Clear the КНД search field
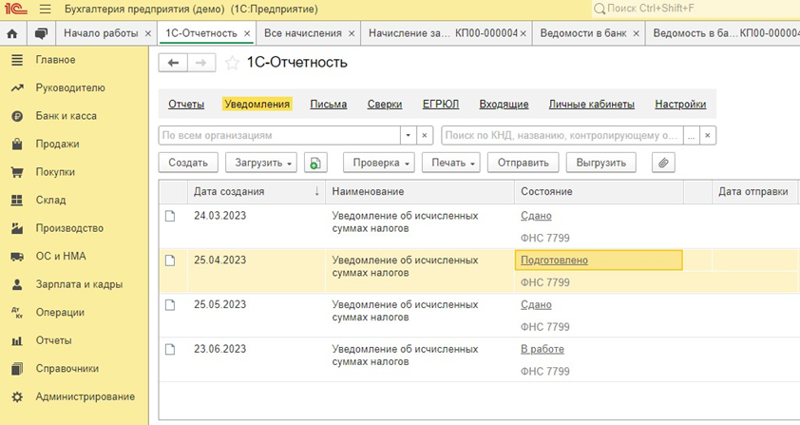The width and height of the screenshot is (800, 425). (x=707, y=135)
